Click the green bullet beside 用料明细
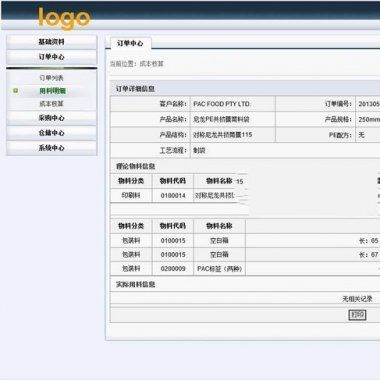The width and height of the screenshot is (380, 380). point(15,91)
